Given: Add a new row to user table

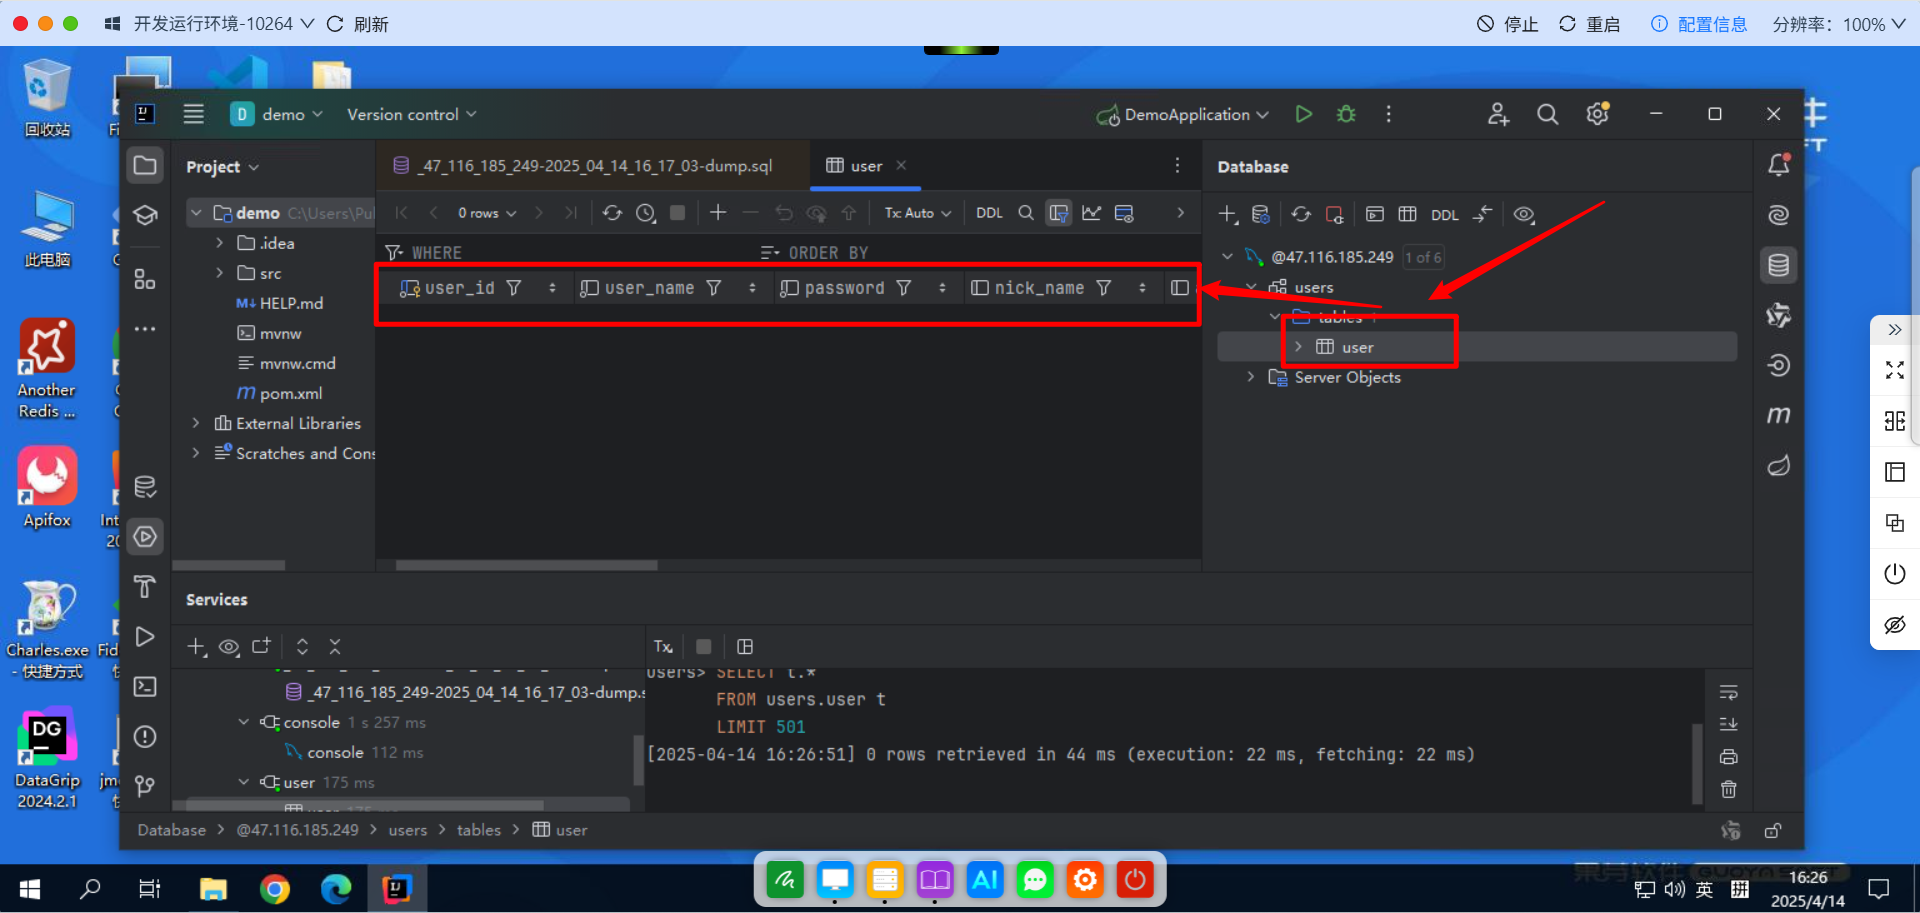Looking at the screenshot, I should tap(718, 213).
